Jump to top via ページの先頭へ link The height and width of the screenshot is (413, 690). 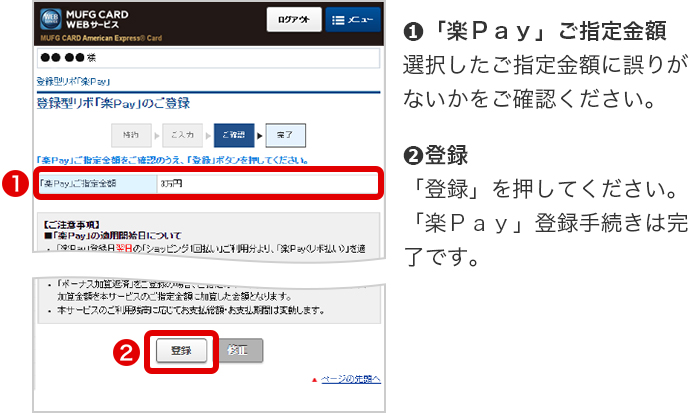pyautogui.click(x=350, y=379)
